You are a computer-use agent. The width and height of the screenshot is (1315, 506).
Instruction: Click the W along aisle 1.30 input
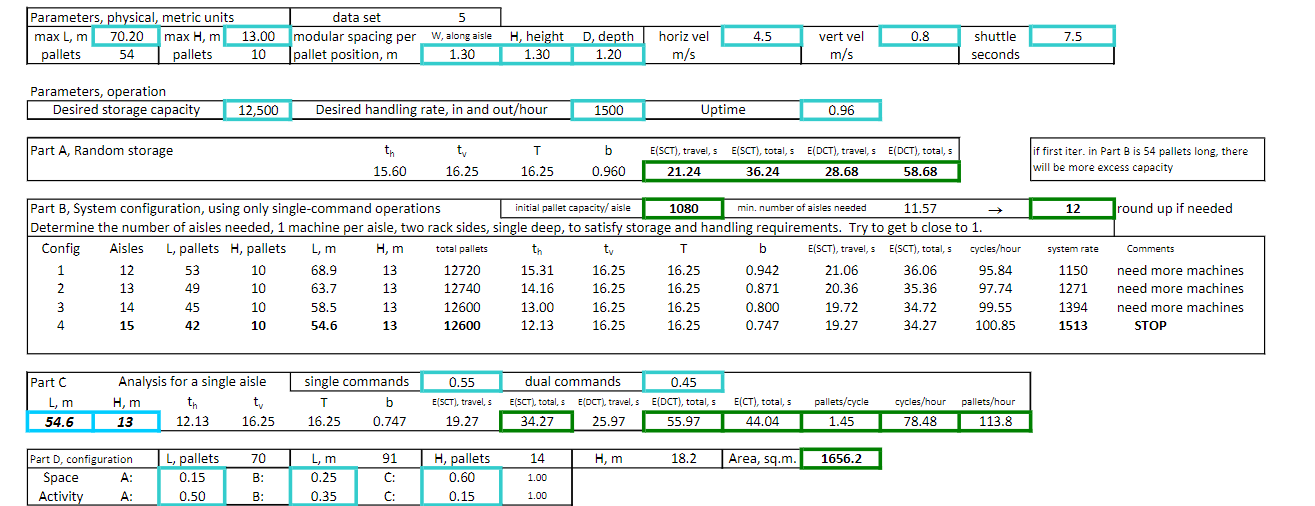(461, 55)
